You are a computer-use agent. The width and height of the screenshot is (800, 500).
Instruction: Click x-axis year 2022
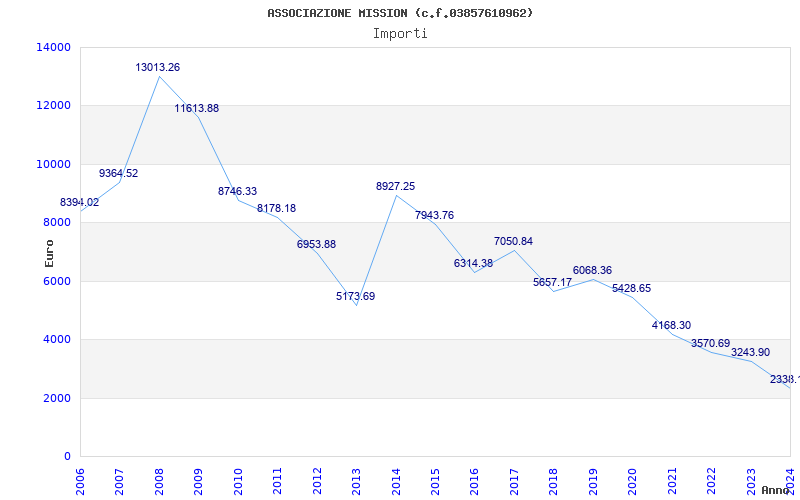[711, 481]
